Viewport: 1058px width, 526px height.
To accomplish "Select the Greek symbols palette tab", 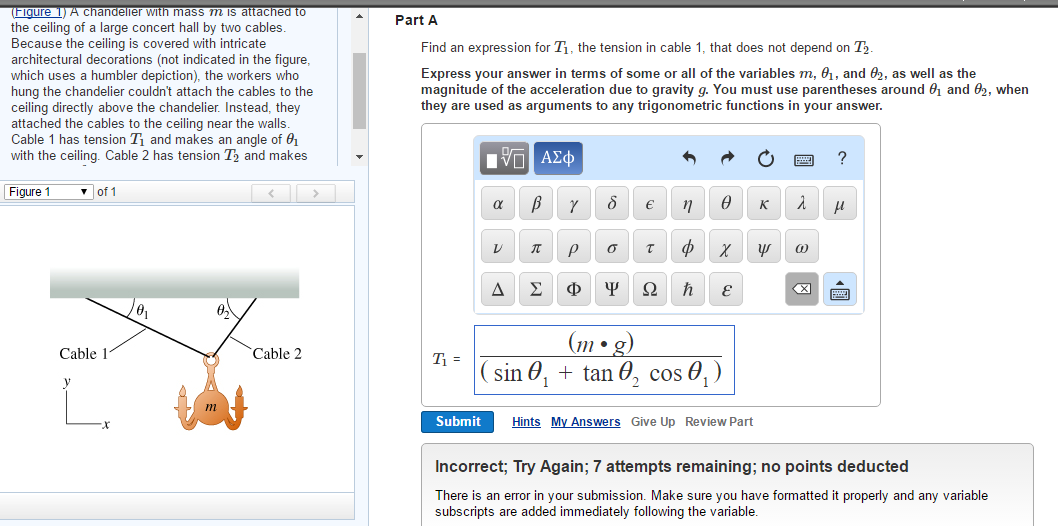I will pyautogui.click(x=558, y=158).
